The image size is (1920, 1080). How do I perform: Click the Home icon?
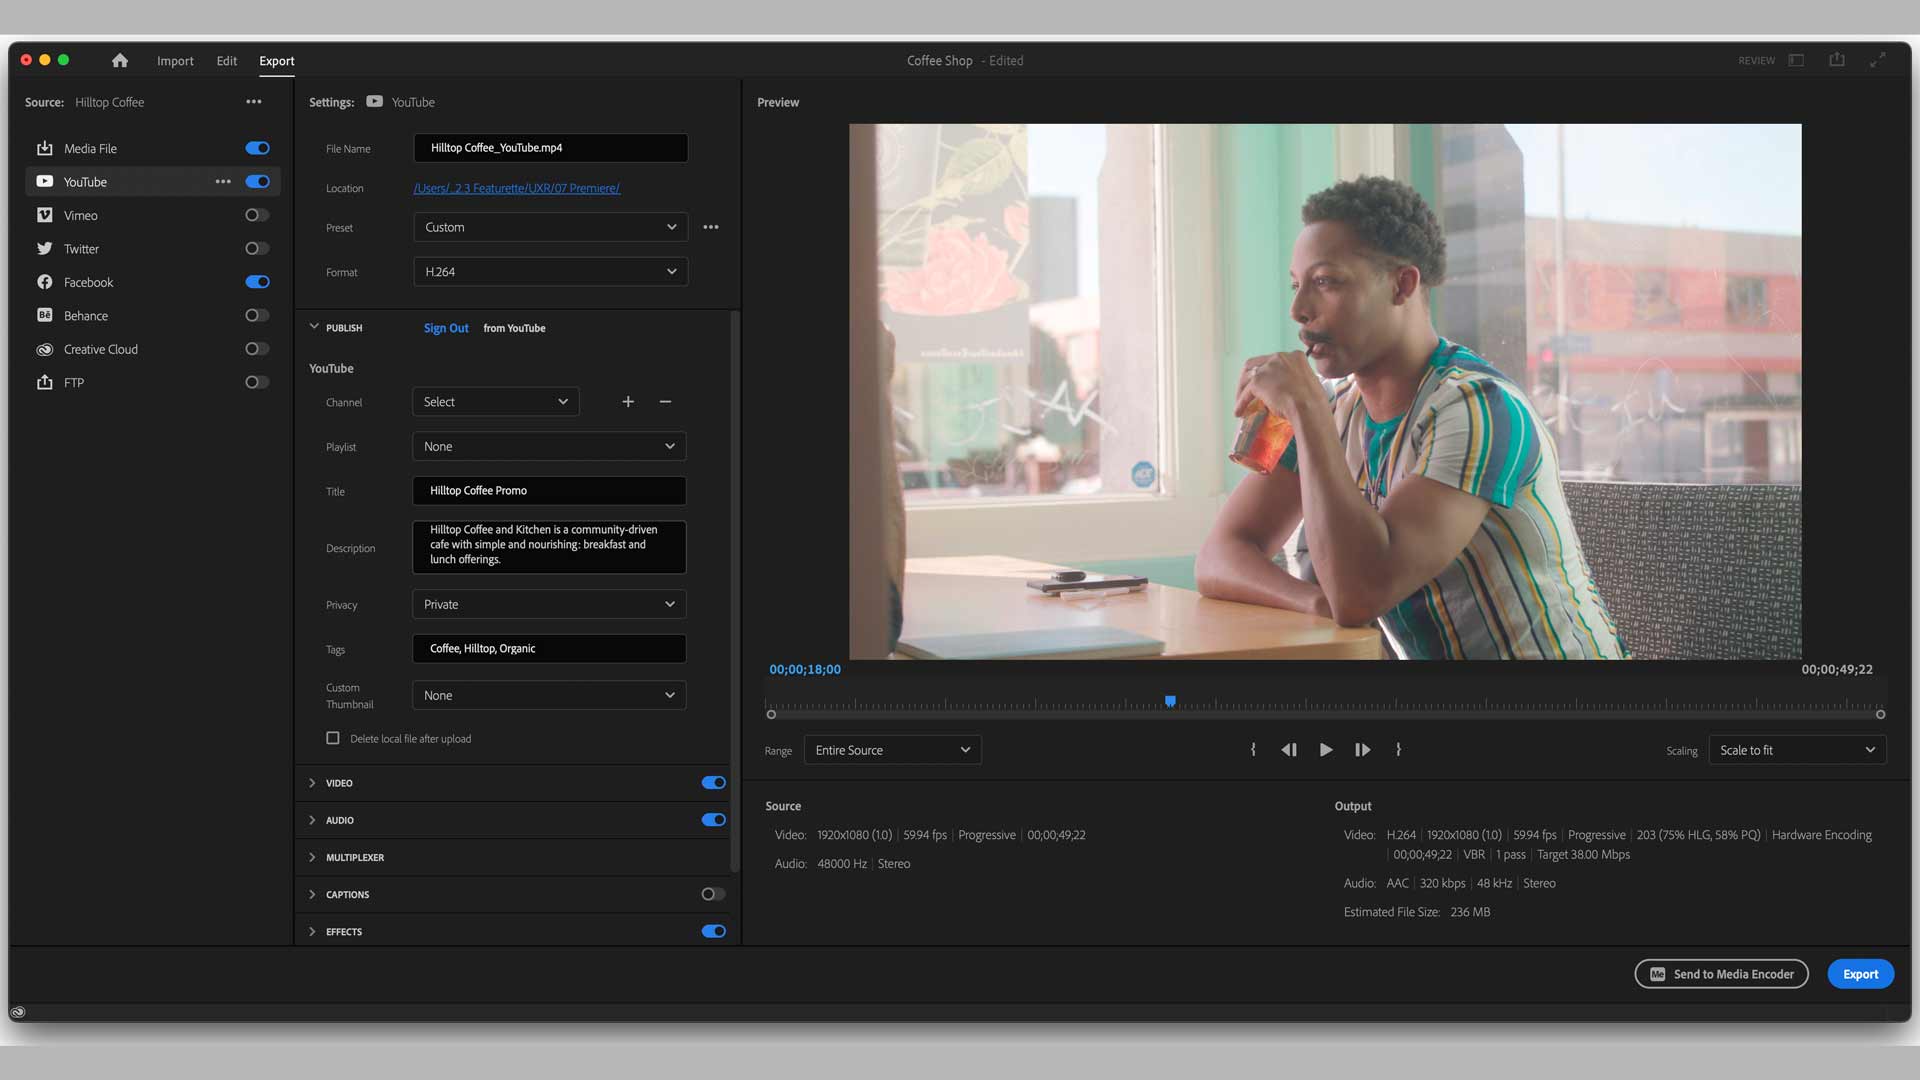coord(120,61)
